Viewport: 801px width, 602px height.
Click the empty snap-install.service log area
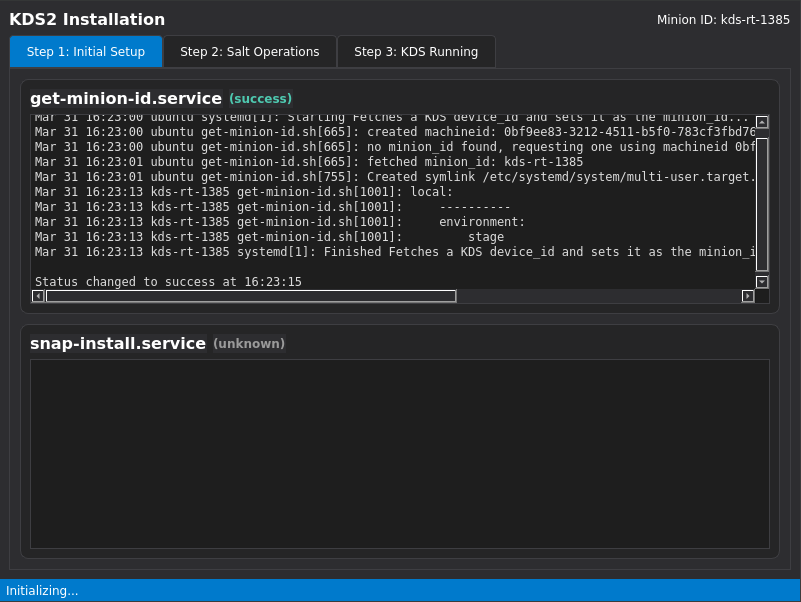tap(400, 454)
